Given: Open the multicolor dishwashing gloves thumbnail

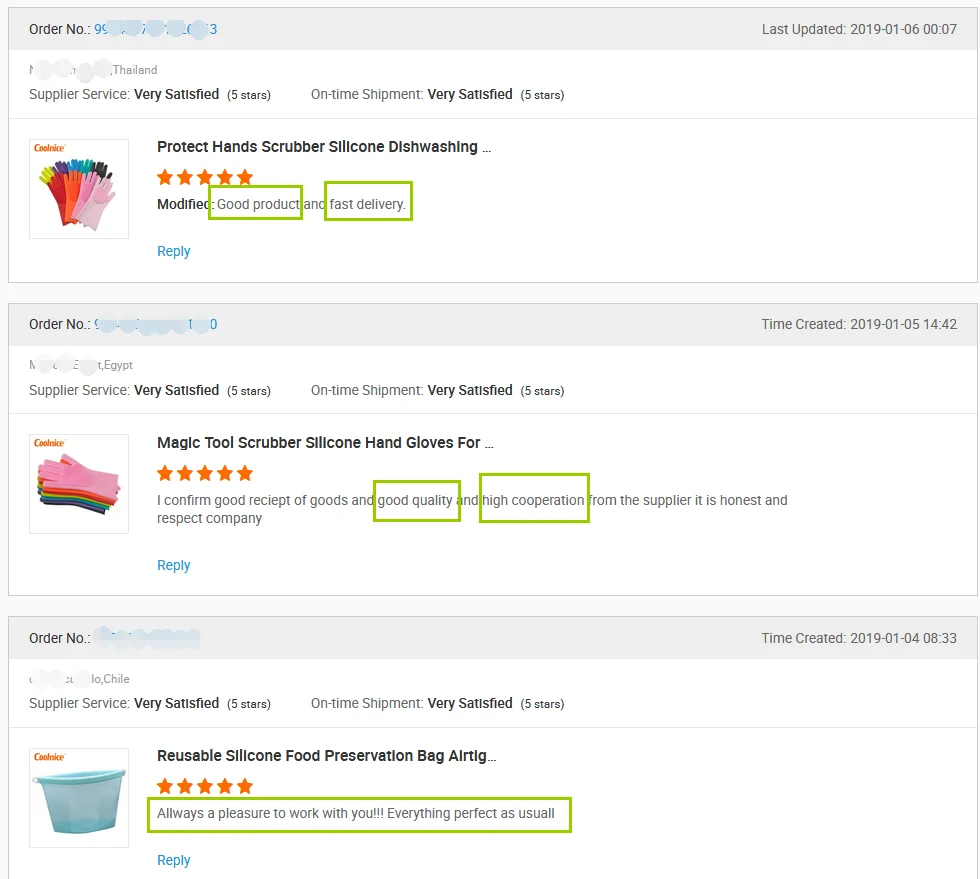Looking at the screenshot, I should pos(79,189).
